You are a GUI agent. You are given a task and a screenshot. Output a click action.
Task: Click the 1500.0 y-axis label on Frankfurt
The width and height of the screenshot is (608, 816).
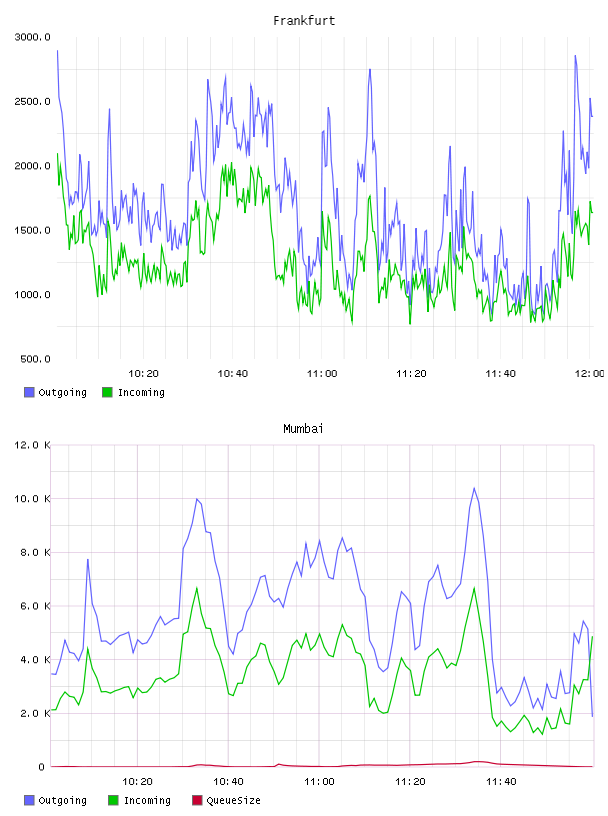[x=32, y=231]
